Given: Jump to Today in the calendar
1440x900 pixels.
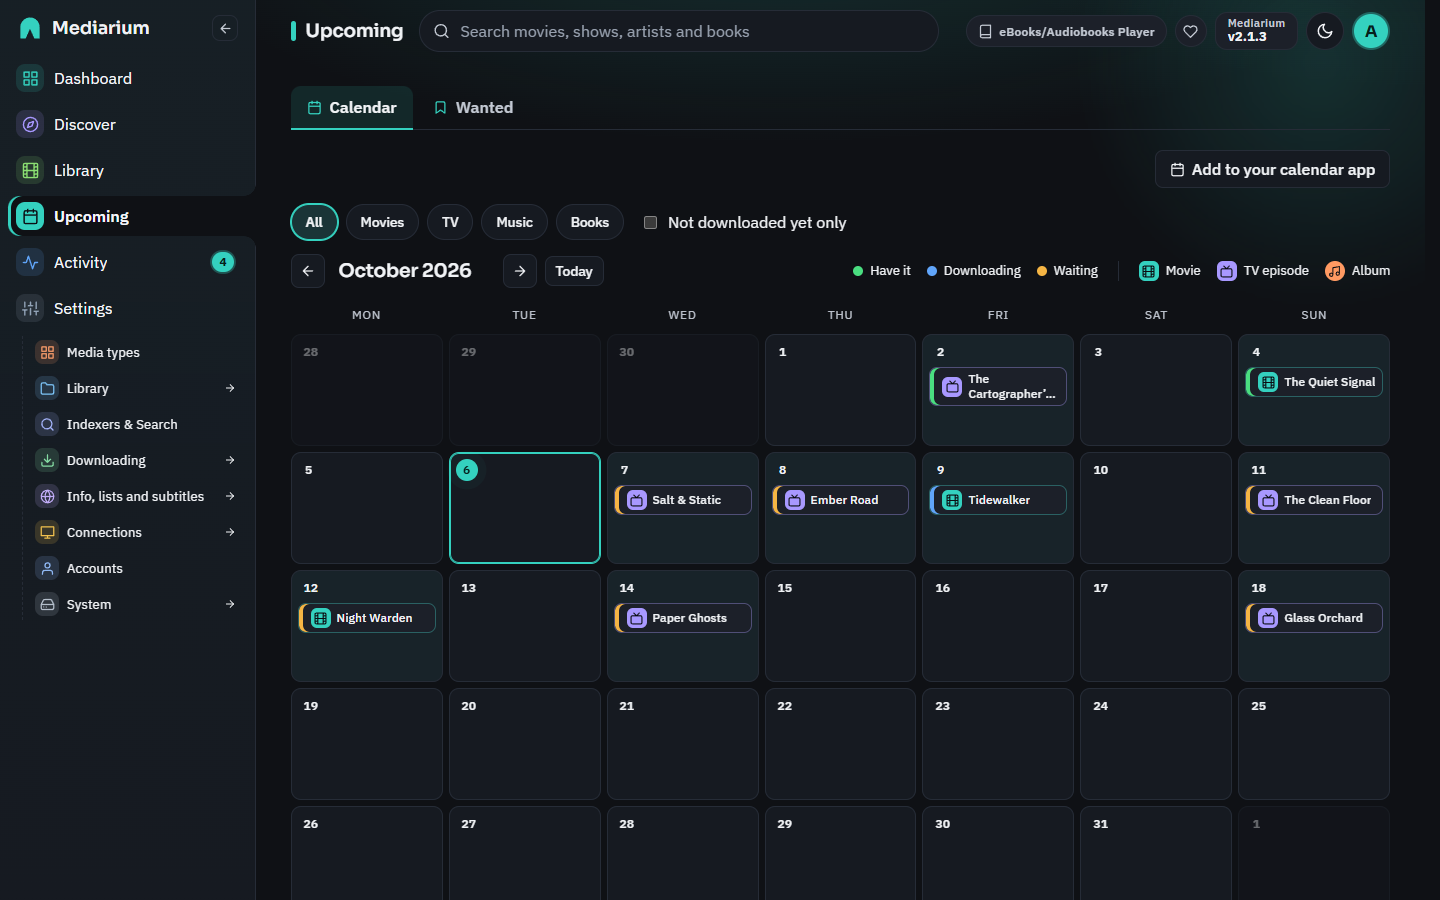Looking at the screenshot, I should click(x=574, y=271).
